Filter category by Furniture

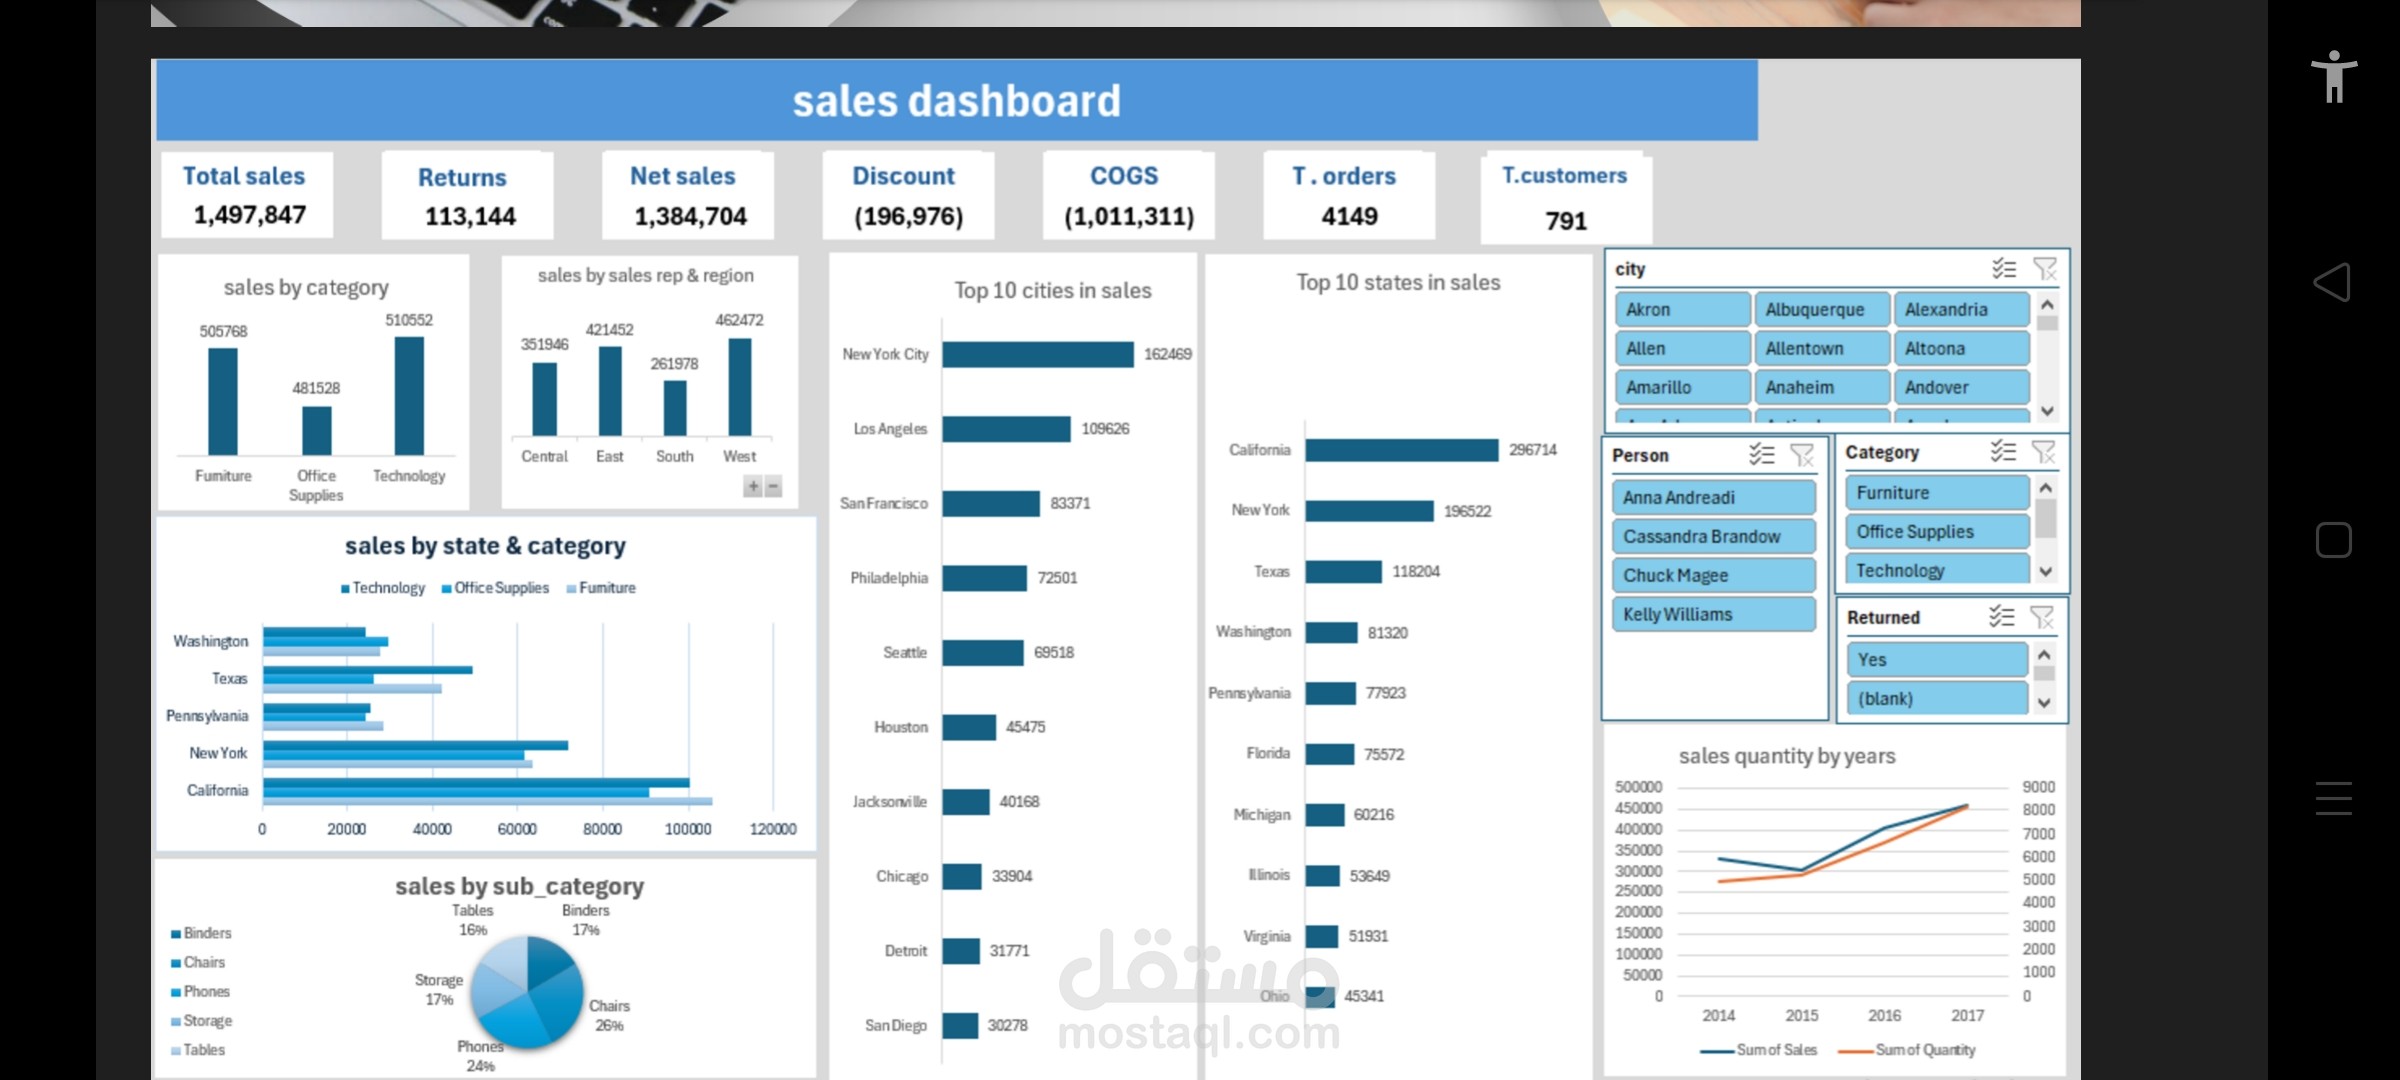tap(1937, 492)
